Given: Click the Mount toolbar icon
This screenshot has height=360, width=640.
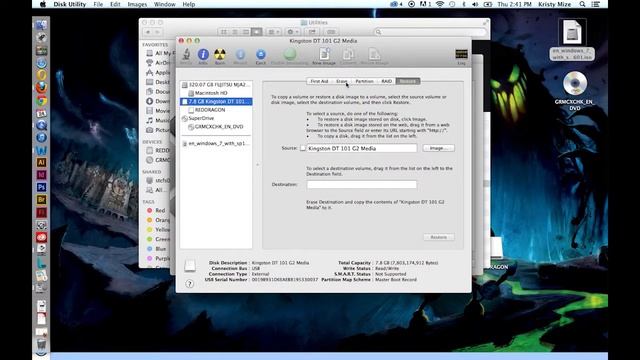Looking at the screenshot, I should tap(240, 54).
